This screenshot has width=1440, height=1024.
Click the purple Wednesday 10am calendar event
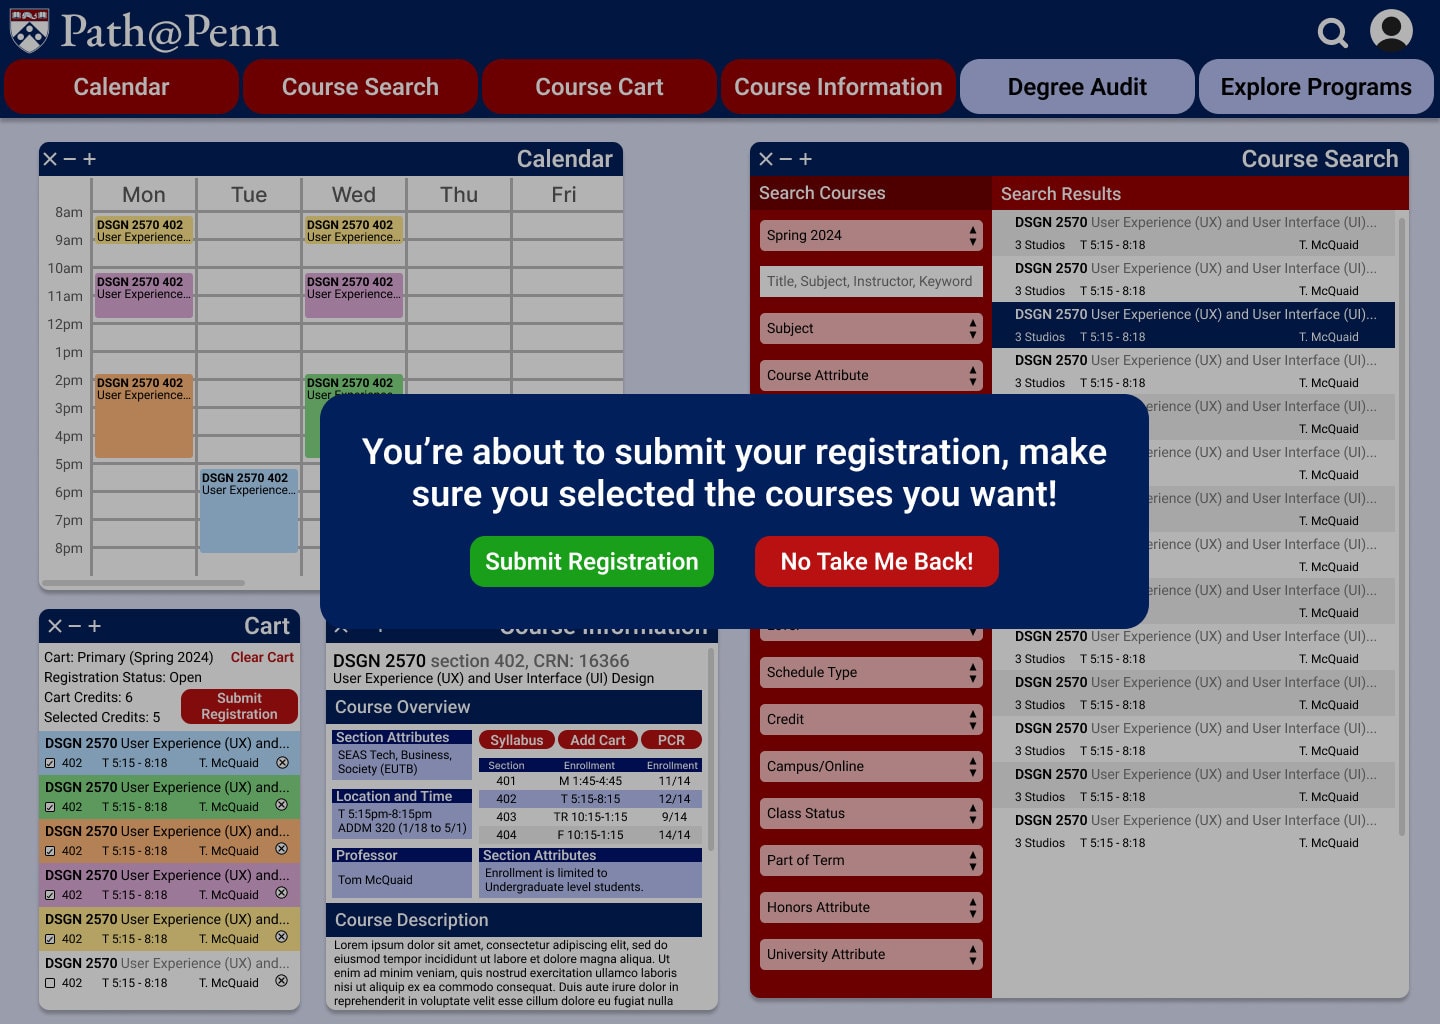(354, 296)
